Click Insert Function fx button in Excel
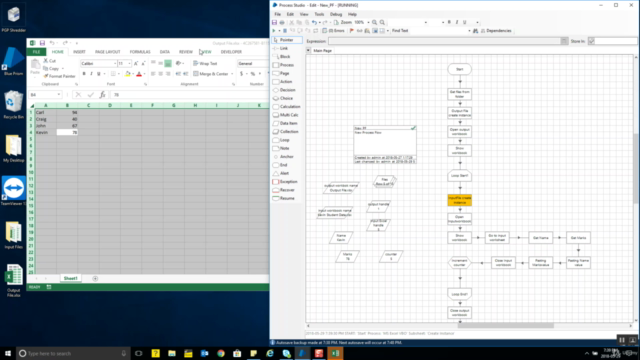Viewport: 640px width, 360px height. click(x=102, y=95)
